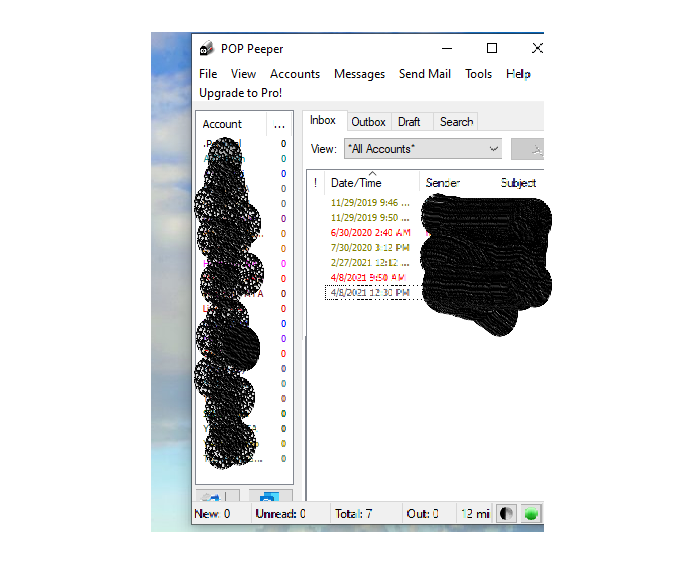
Task: Click the POP Peeper mailbox title icon
Action: tap(206, 48)
